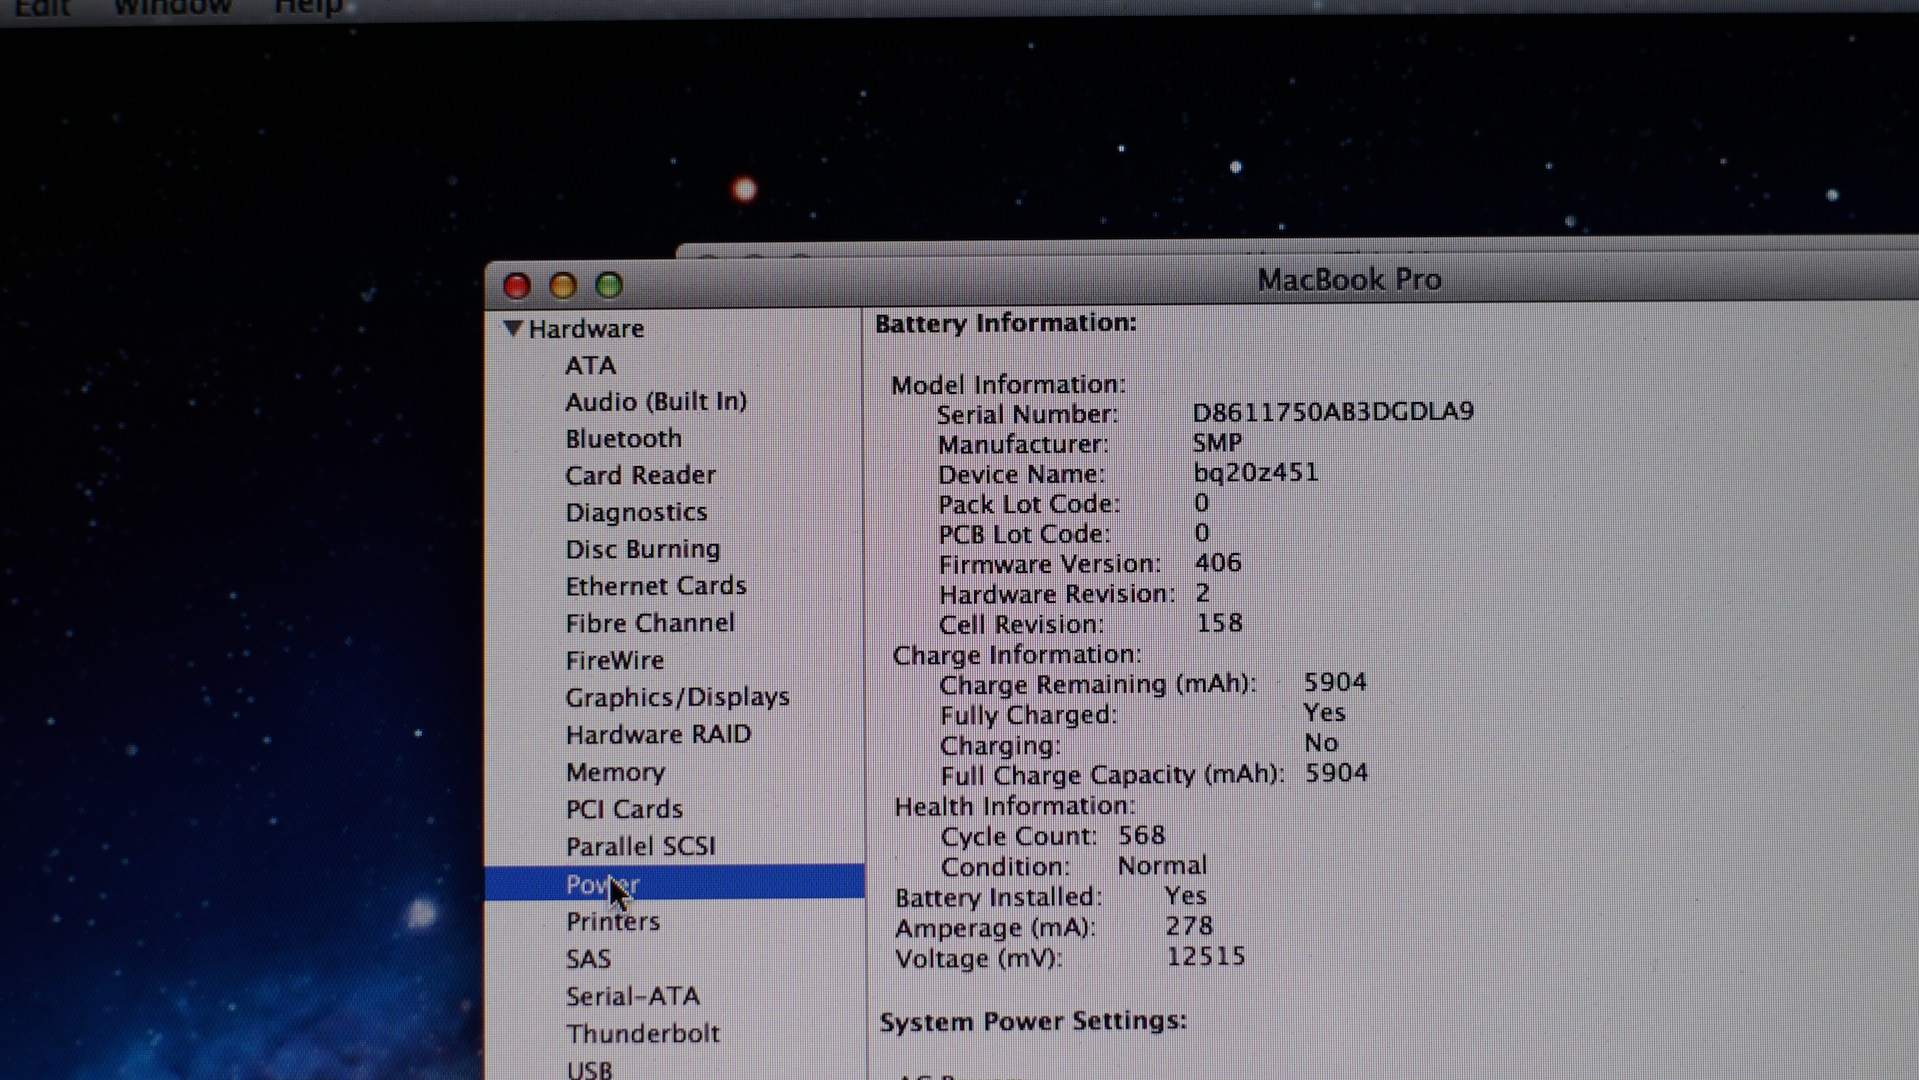Viewport: 1919px width, 1080px height.
Task: Open the Window menu in menu bar
Action: (172, 8)
